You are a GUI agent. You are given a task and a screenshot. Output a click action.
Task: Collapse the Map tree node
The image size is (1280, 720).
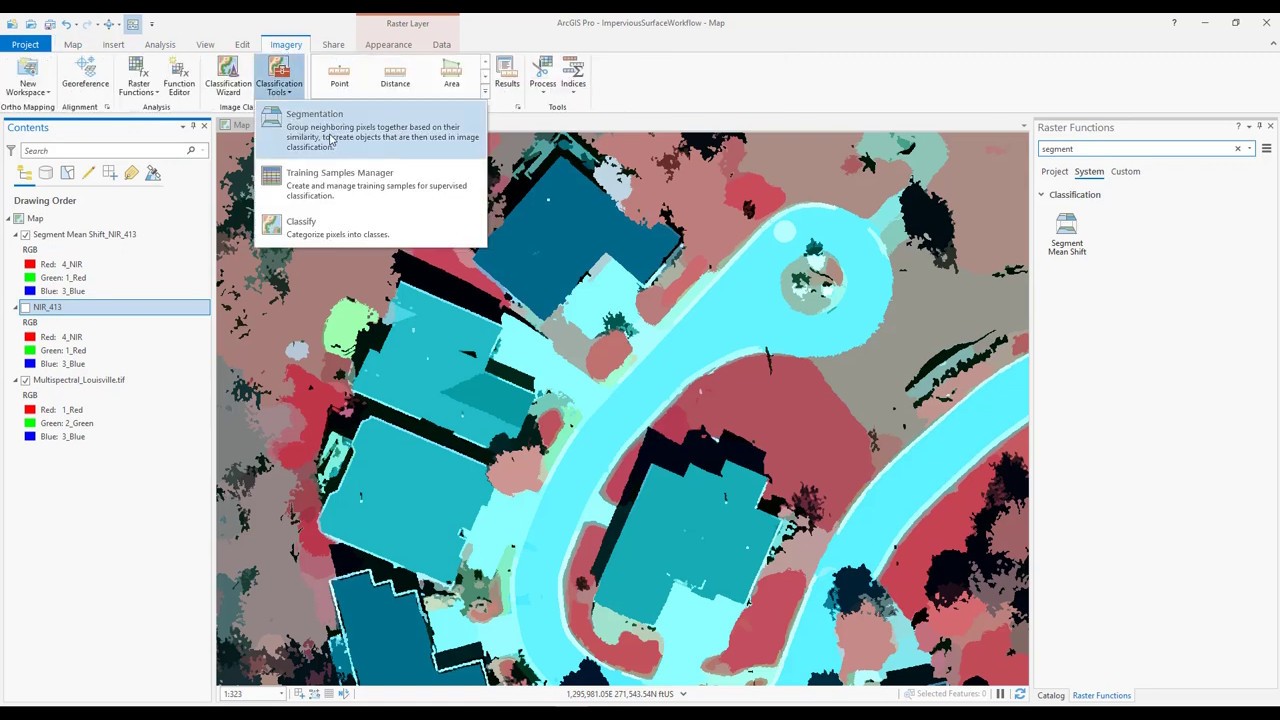(x=7, y=218)
